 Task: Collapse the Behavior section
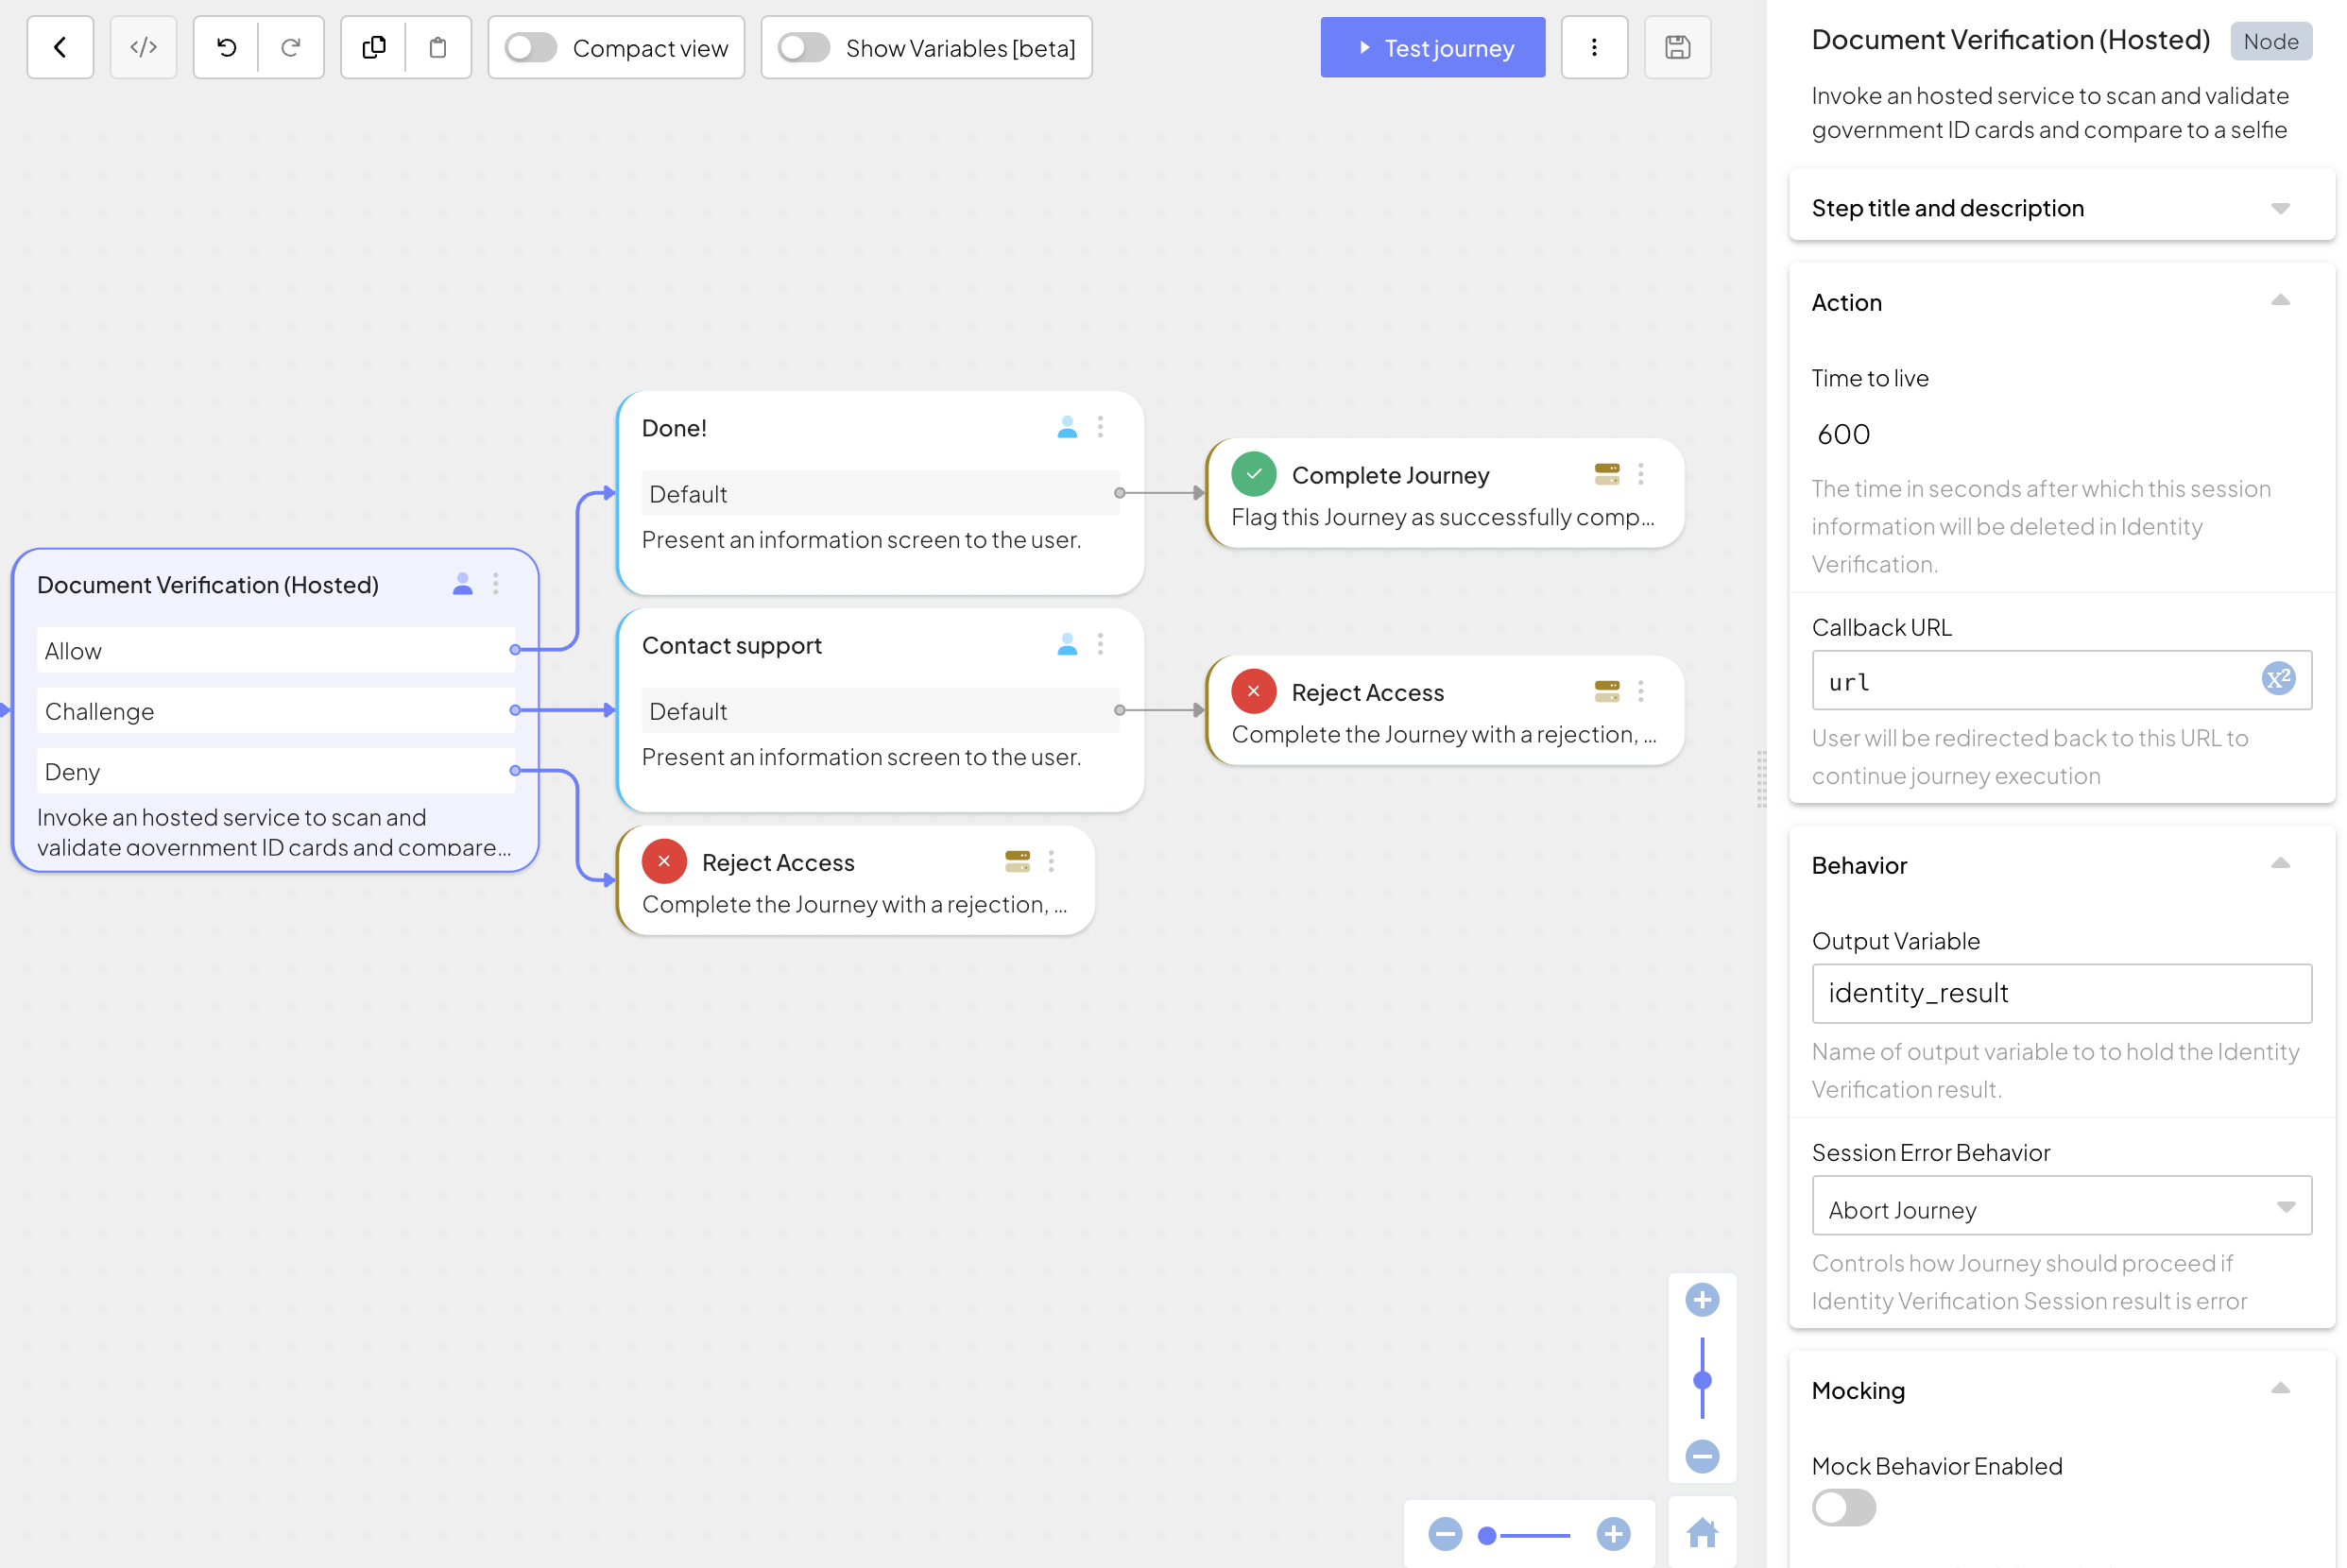(2279, 864)
